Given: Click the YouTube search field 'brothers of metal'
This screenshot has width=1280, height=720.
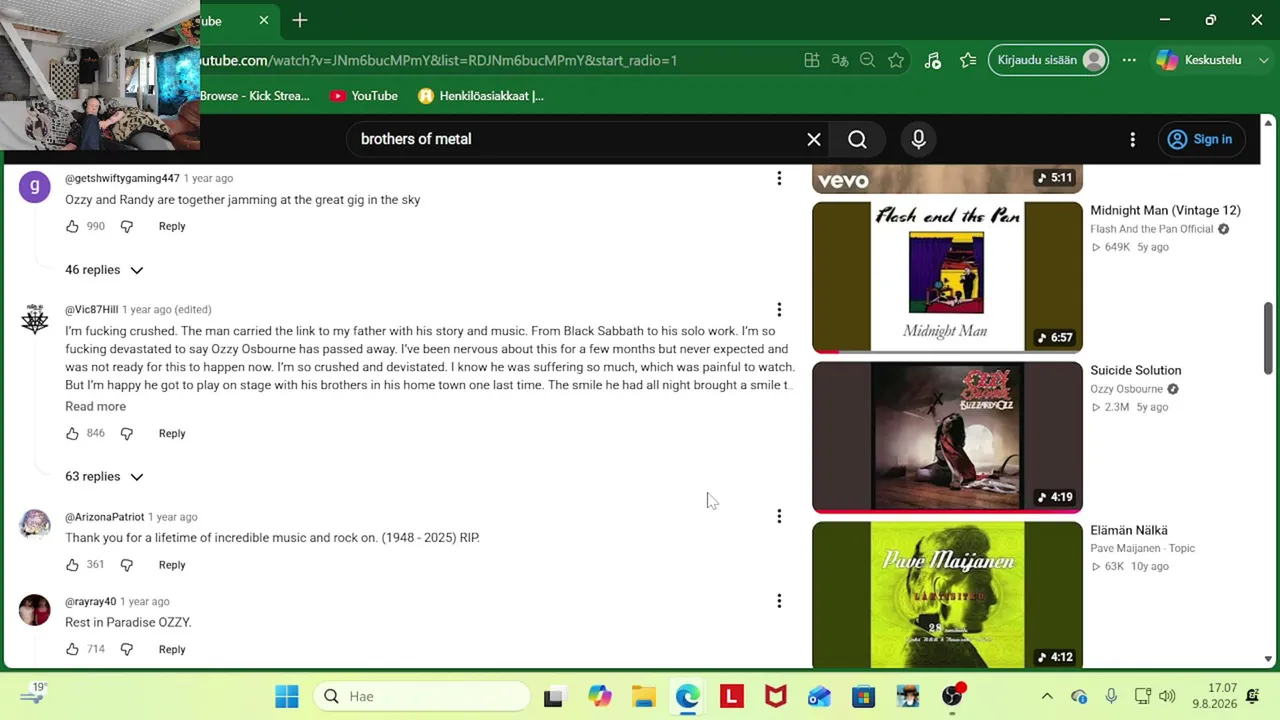Looking at the screenshot, I should [x=580, y=139].
